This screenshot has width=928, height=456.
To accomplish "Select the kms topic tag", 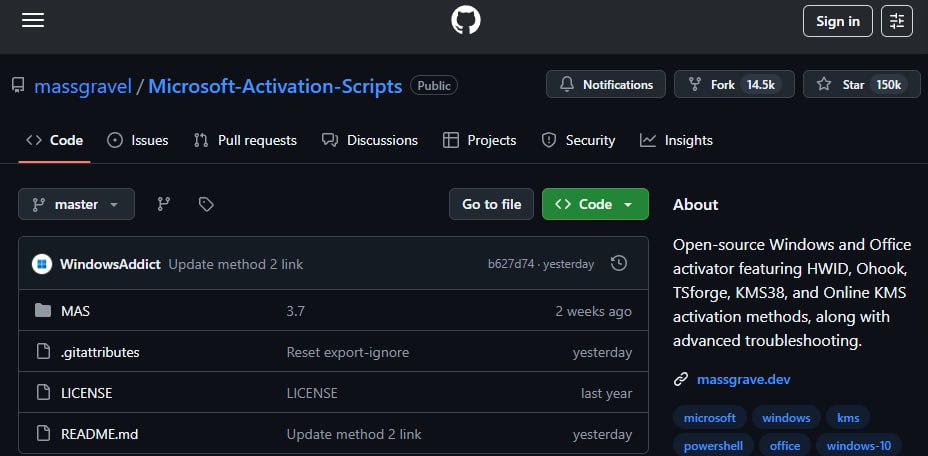I will pyautogui.click(x=848, y=418).
